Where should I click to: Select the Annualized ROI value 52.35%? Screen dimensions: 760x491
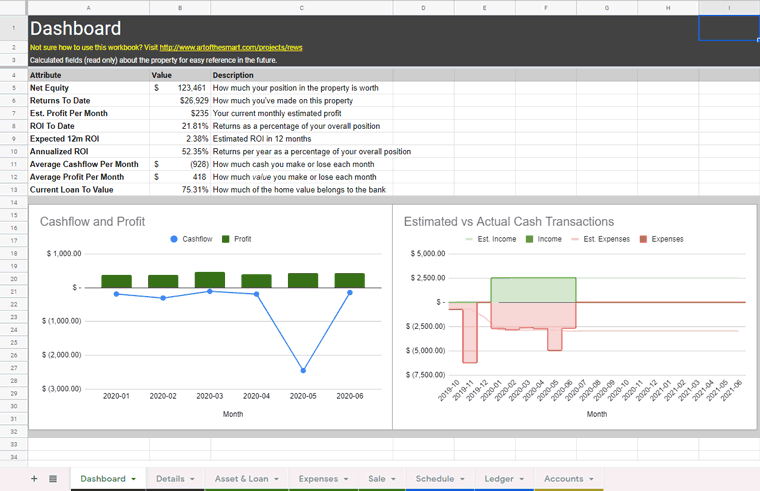(180, 151)
